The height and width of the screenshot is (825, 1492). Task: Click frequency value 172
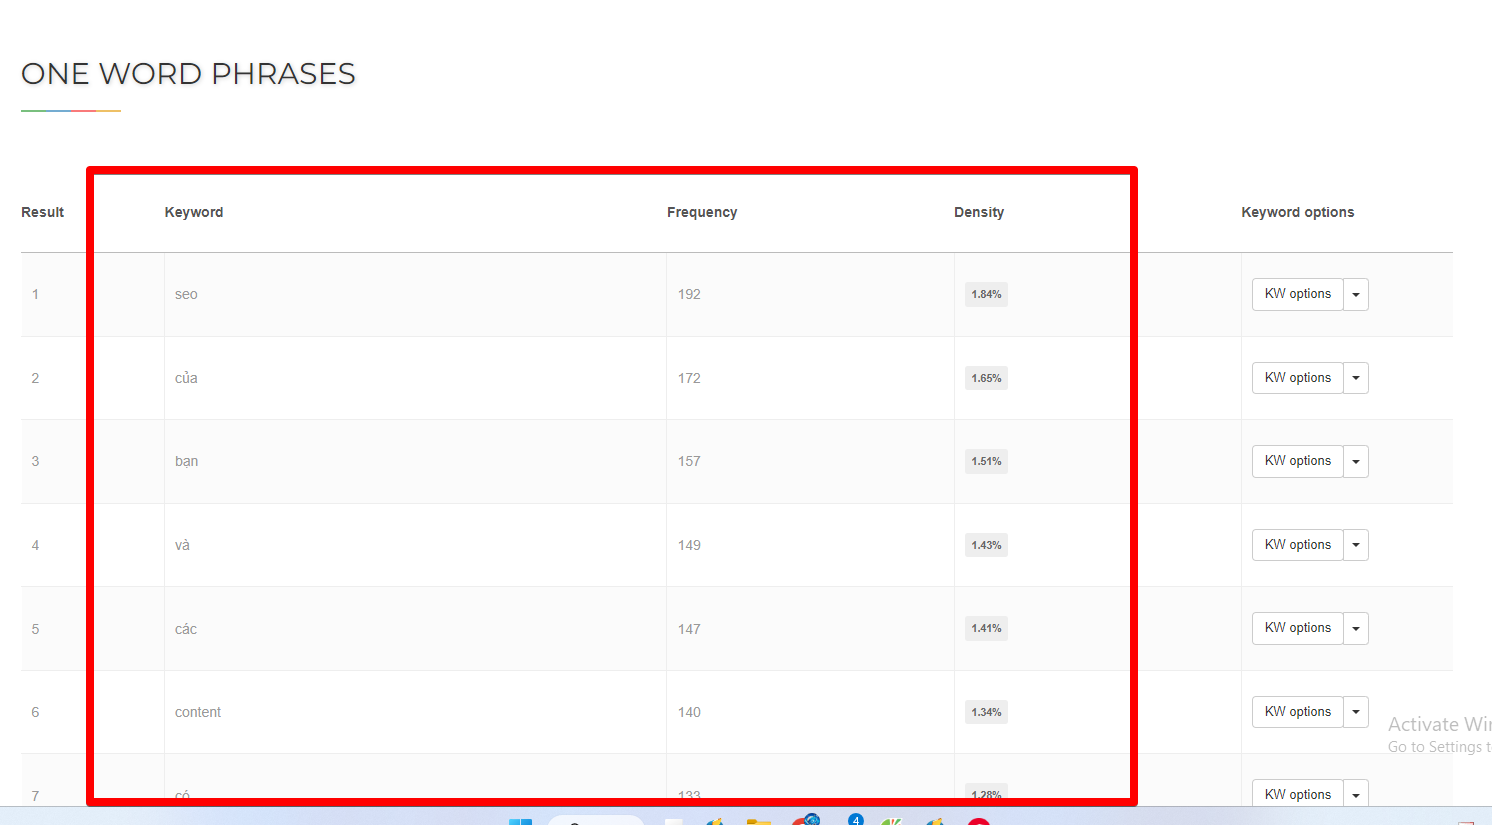(x=689, y=378)
